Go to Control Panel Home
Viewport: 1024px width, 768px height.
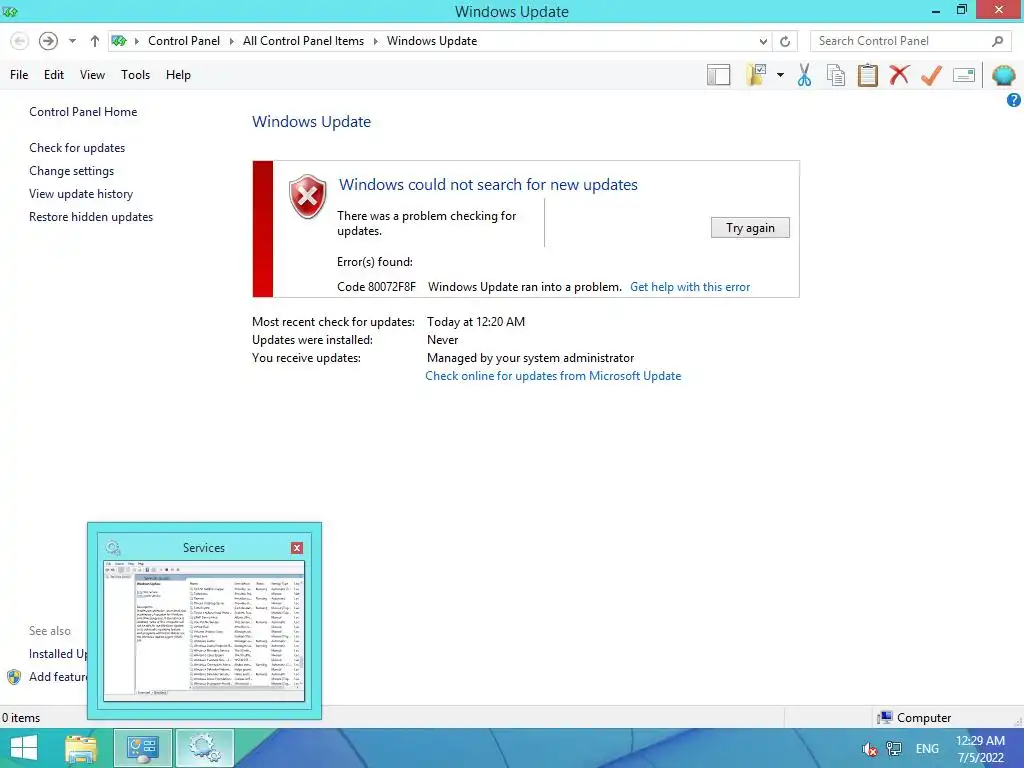(83, 112)
